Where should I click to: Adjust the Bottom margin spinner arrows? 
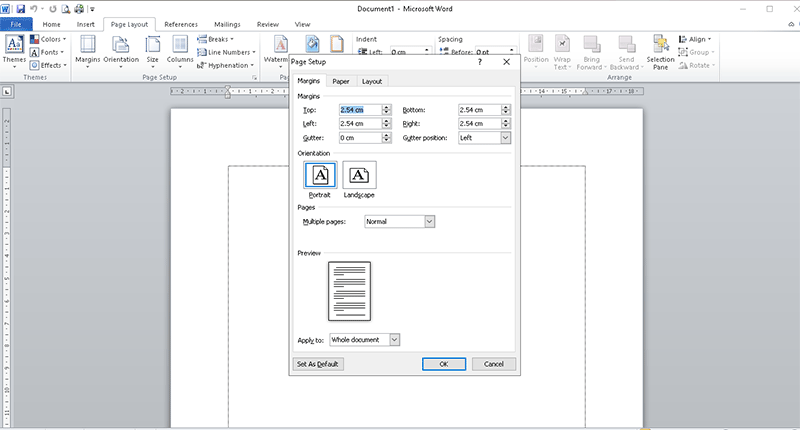[506, 110]
